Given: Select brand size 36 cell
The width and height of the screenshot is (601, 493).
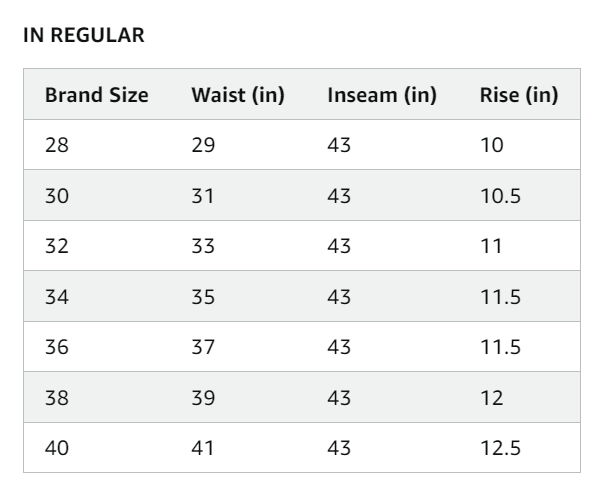Looking at the screenshot, I should point(58,347).
